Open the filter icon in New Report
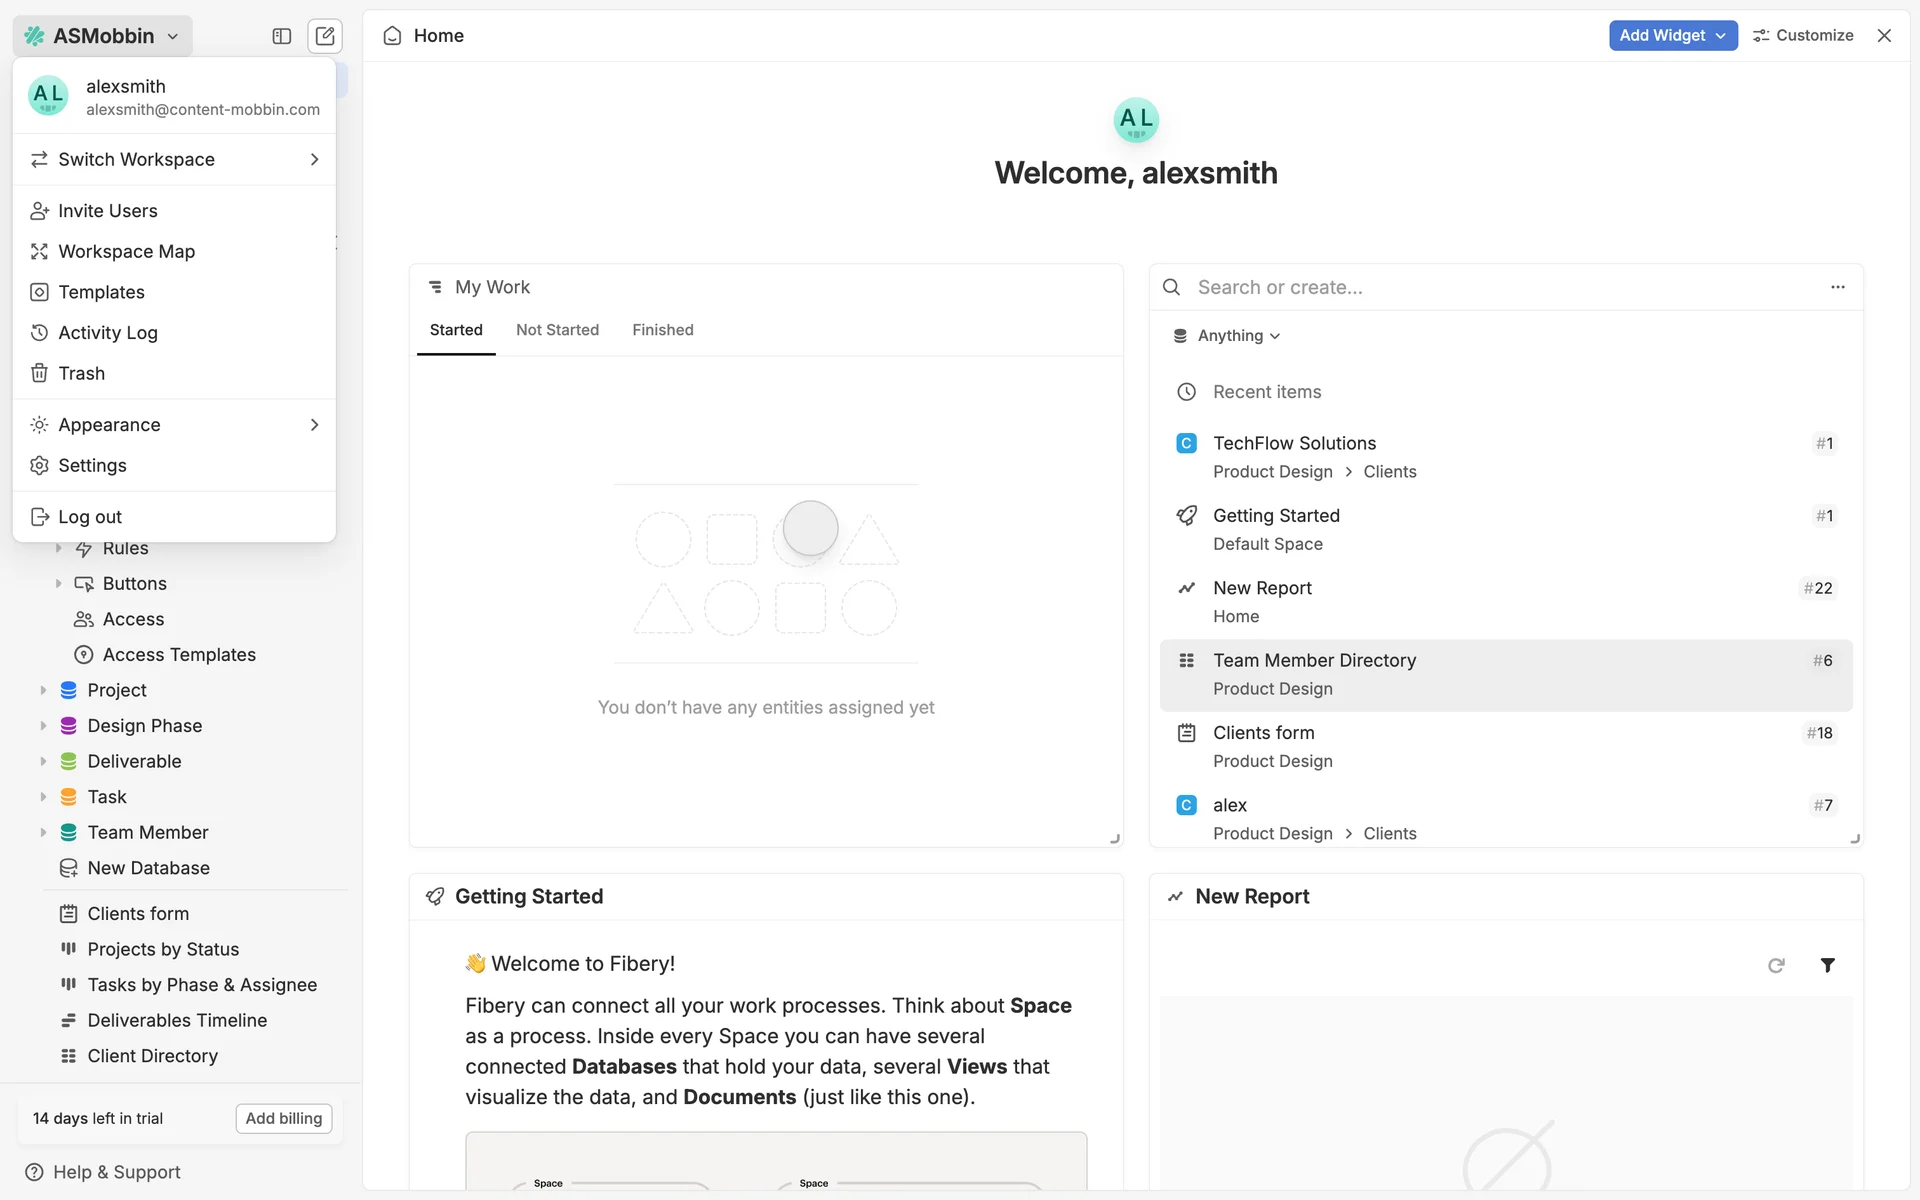 [x=1827, y=965]
